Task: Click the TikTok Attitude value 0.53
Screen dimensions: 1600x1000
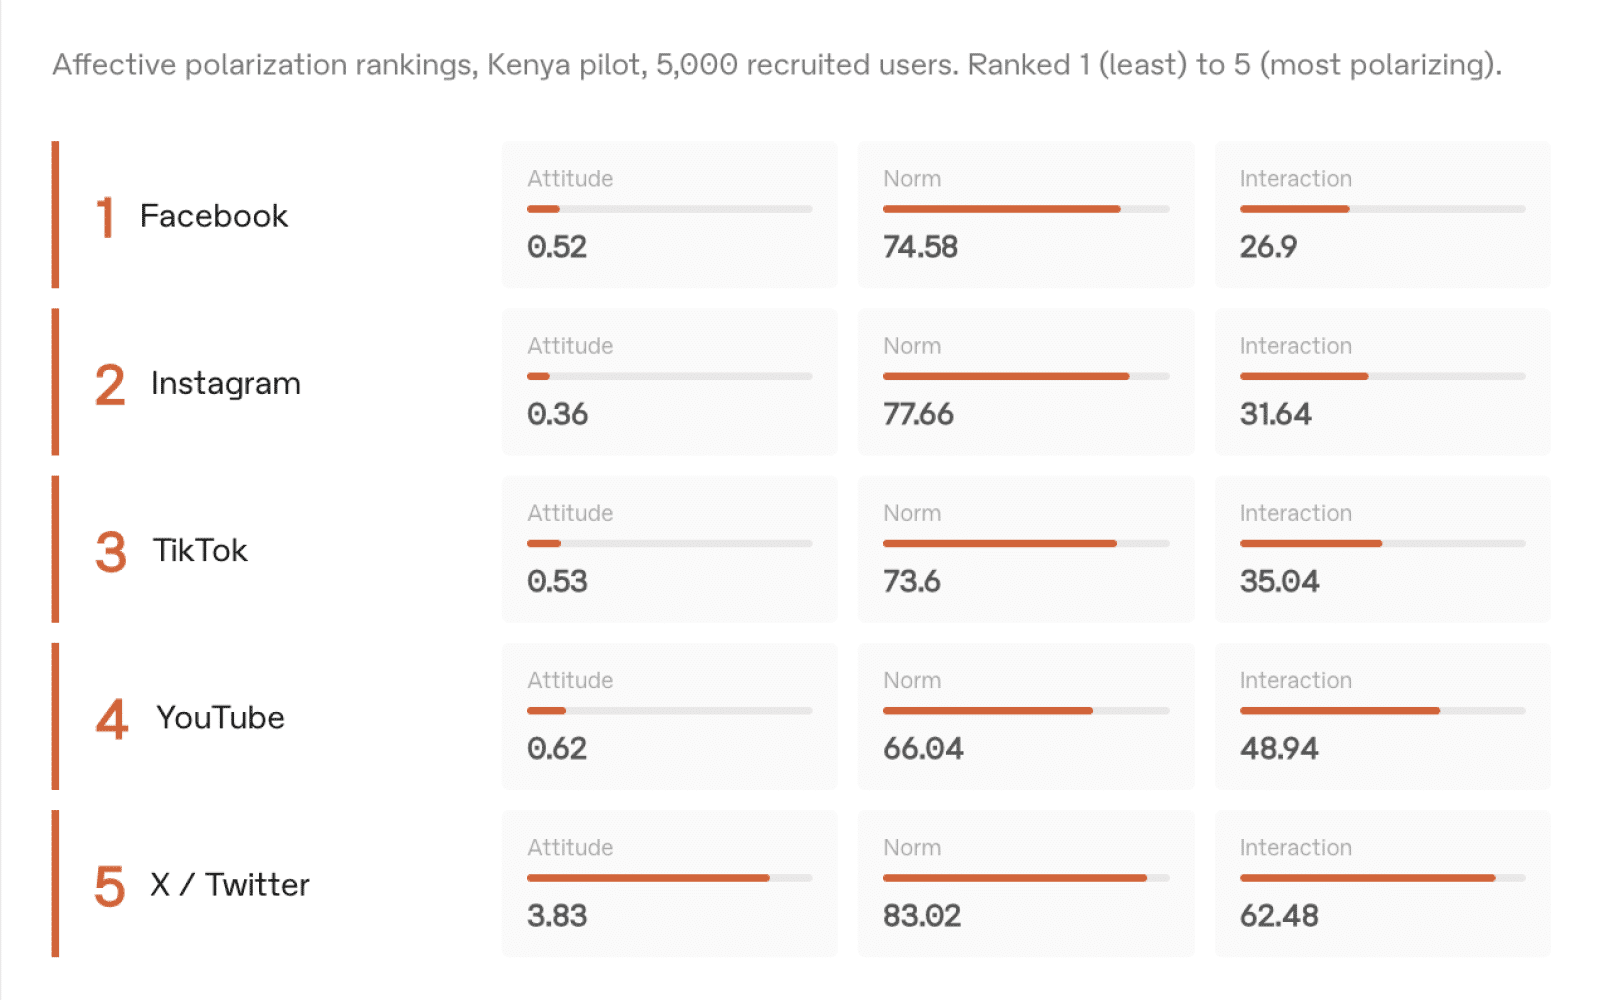Action: pyautogui.click(x=557, y=581)
